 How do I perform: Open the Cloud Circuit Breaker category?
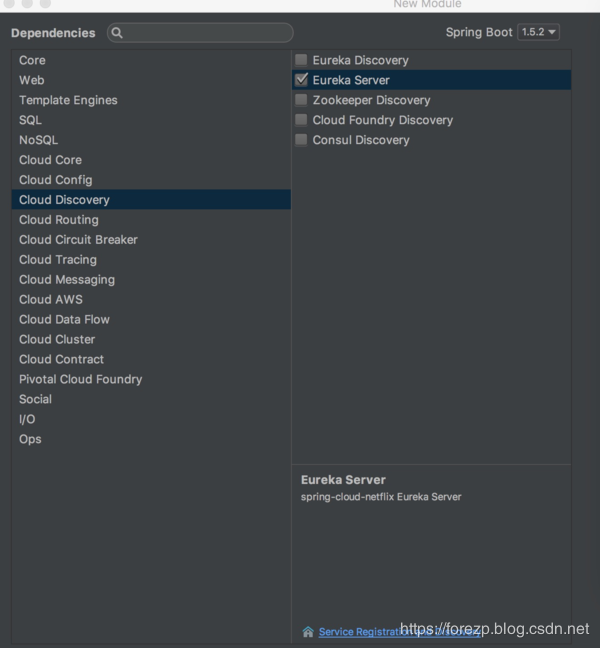click(x=78, y=240)
